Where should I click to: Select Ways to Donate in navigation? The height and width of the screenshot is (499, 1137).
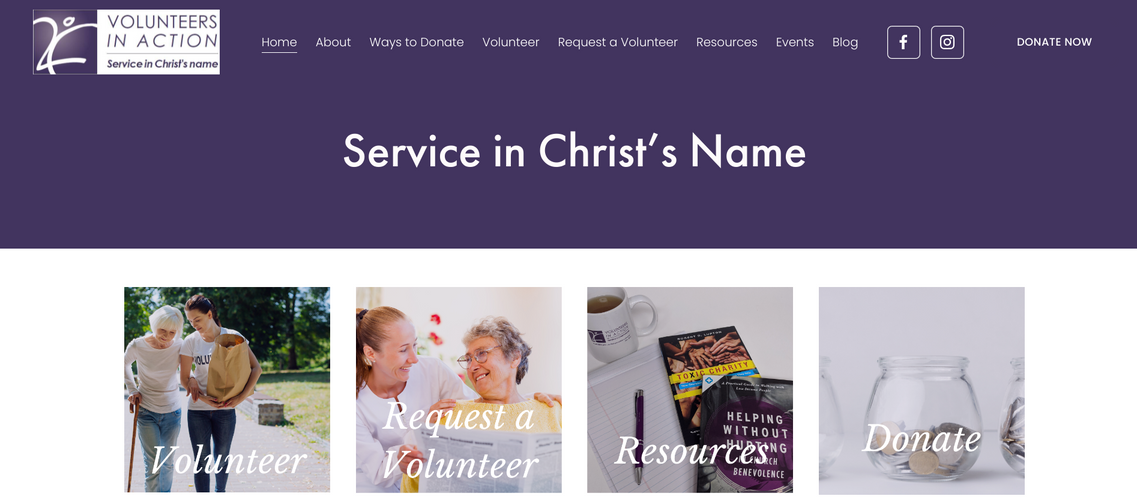pyautogui.click(x=416, y=42)
